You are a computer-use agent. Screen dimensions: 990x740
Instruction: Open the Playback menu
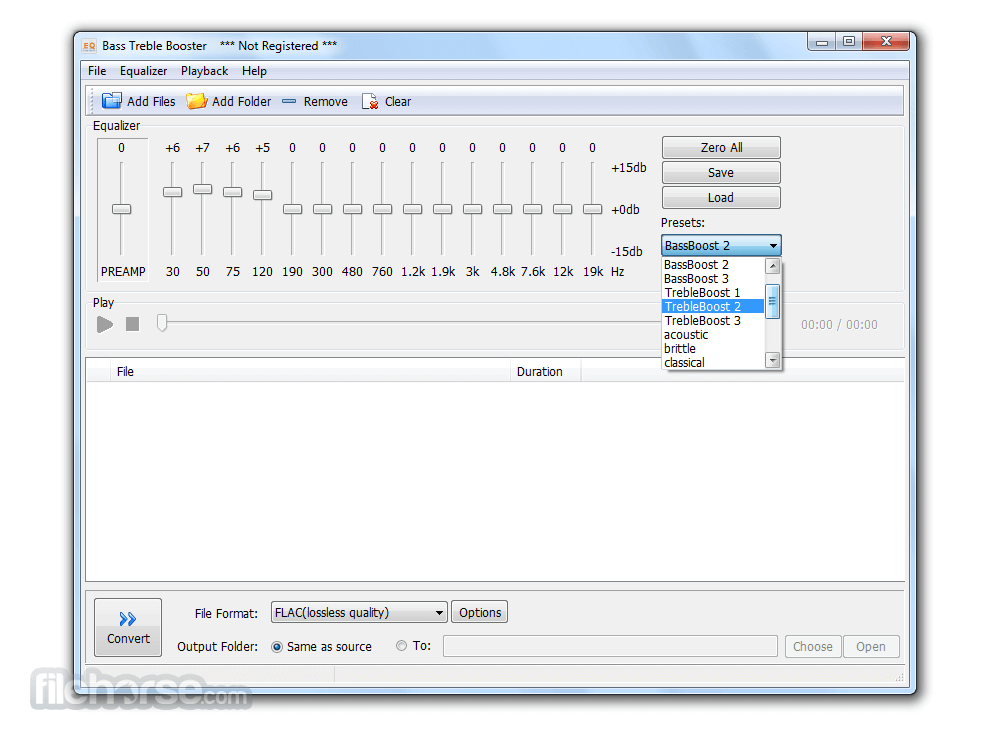click(x=205, y=71)
